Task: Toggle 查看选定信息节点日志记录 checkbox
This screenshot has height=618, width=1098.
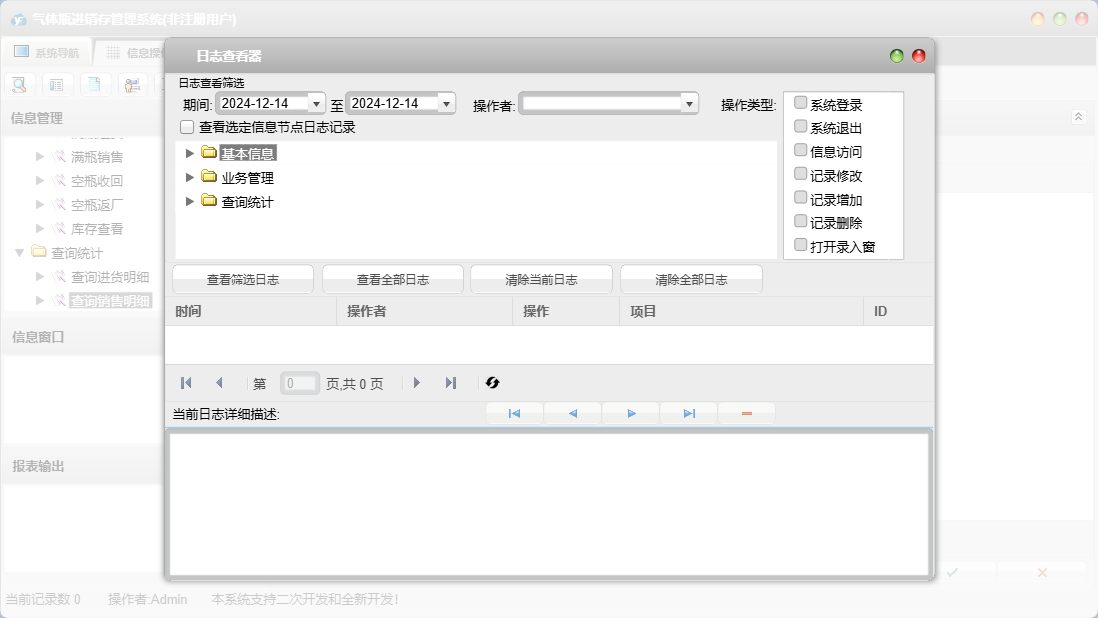Action: coord(187,128)
